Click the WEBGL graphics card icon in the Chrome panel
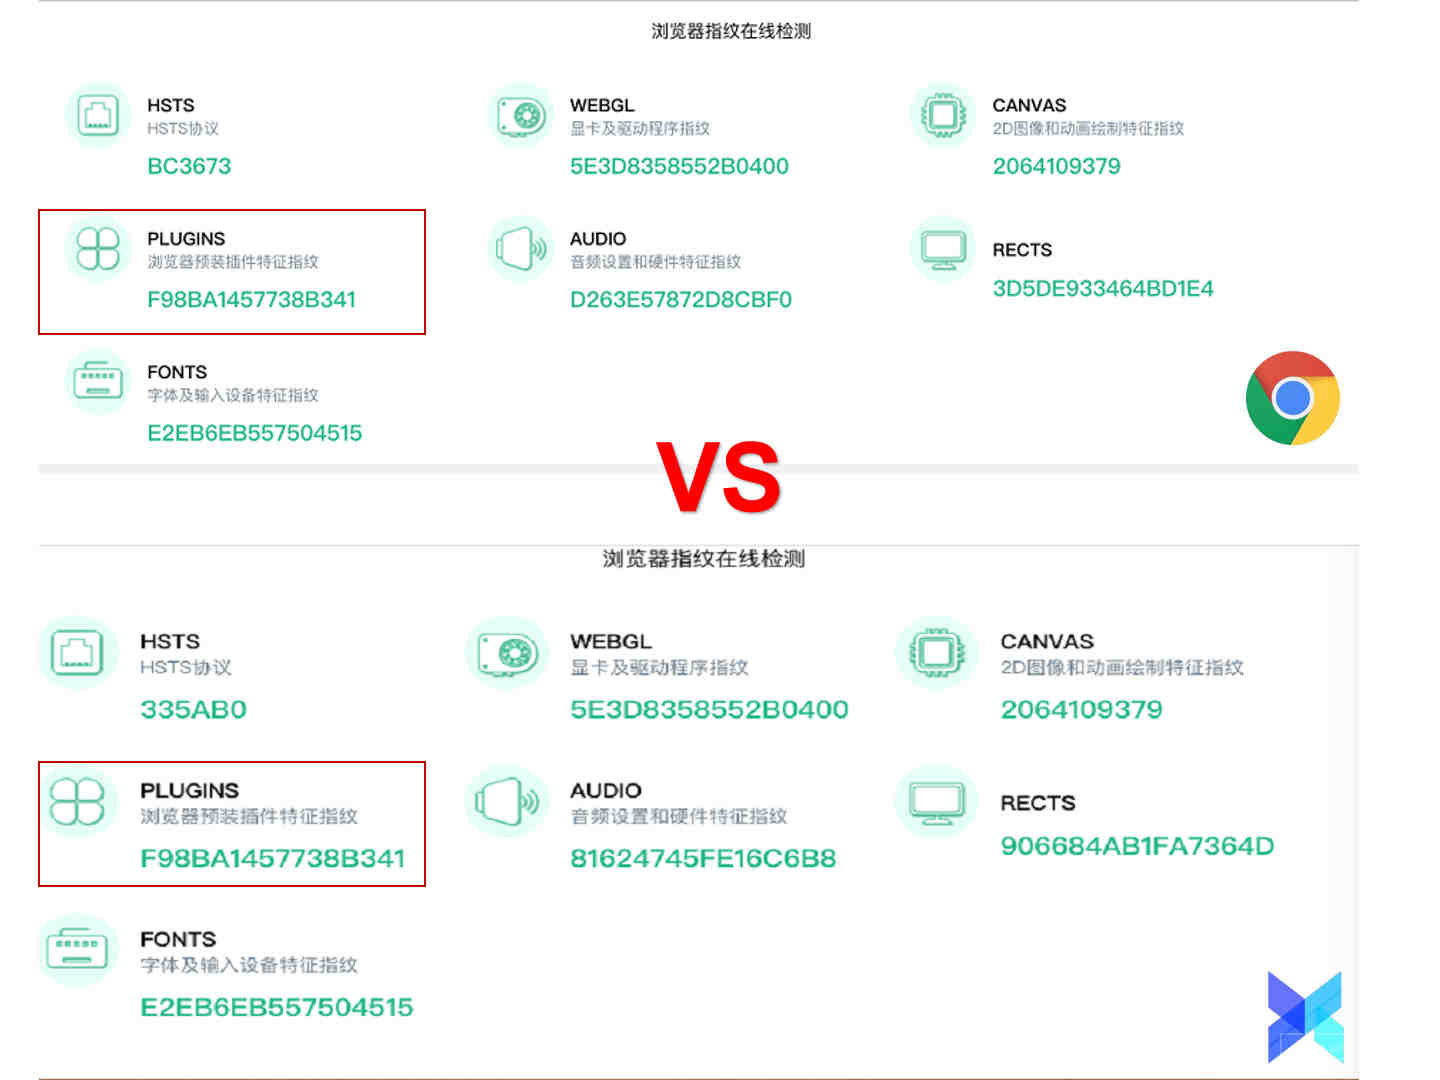The height and width of the screenshot is (1080, 1440). click(x=520, y=115)
